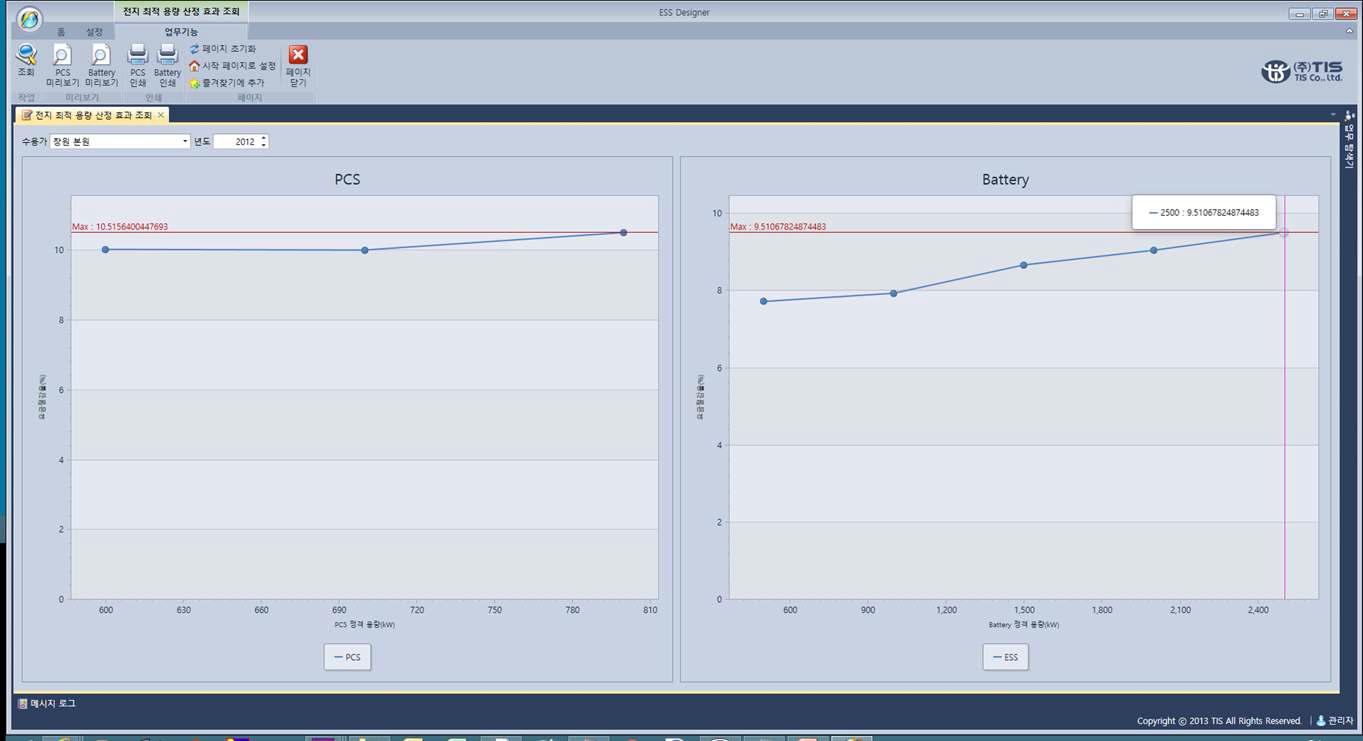Click the PCS chart title
The image size is (1363, 741).
click(x=347, y=180)
